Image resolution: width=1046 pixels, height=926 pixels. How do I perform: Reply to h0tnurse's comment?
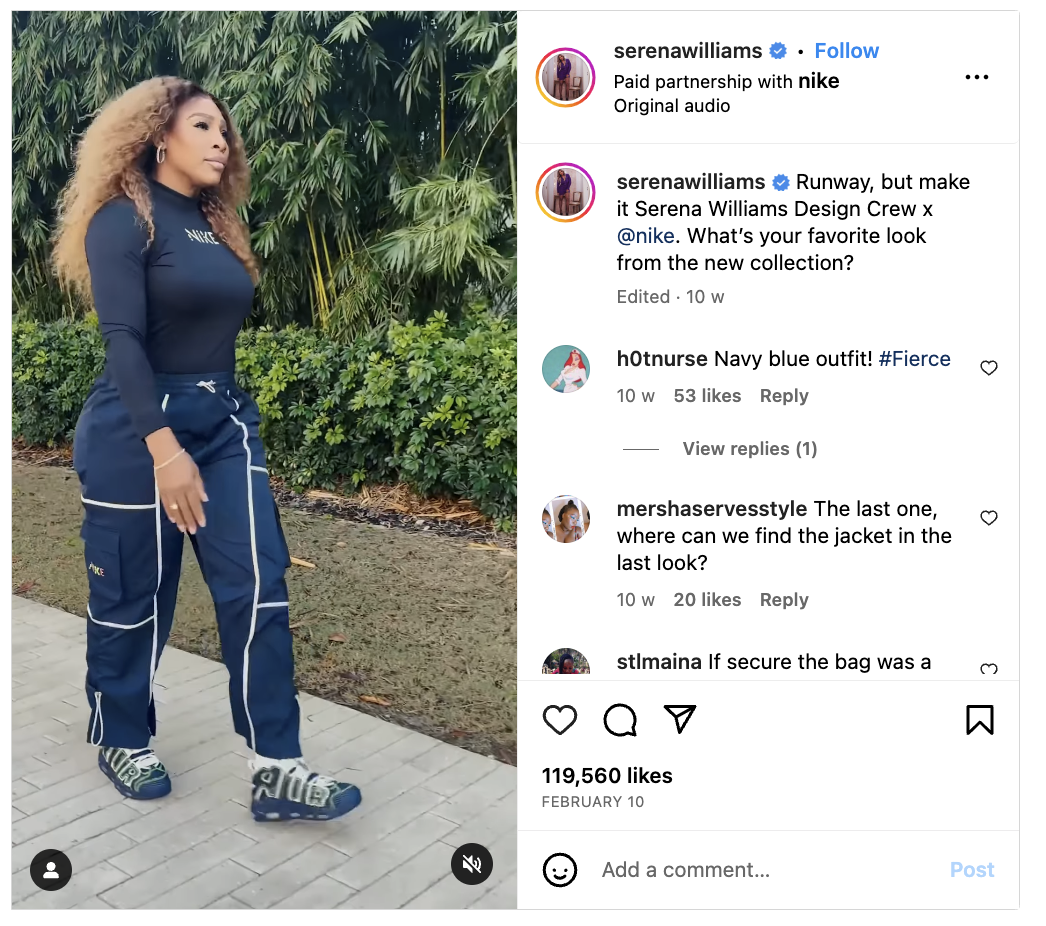pyautogui.click(x=784, y=396)
